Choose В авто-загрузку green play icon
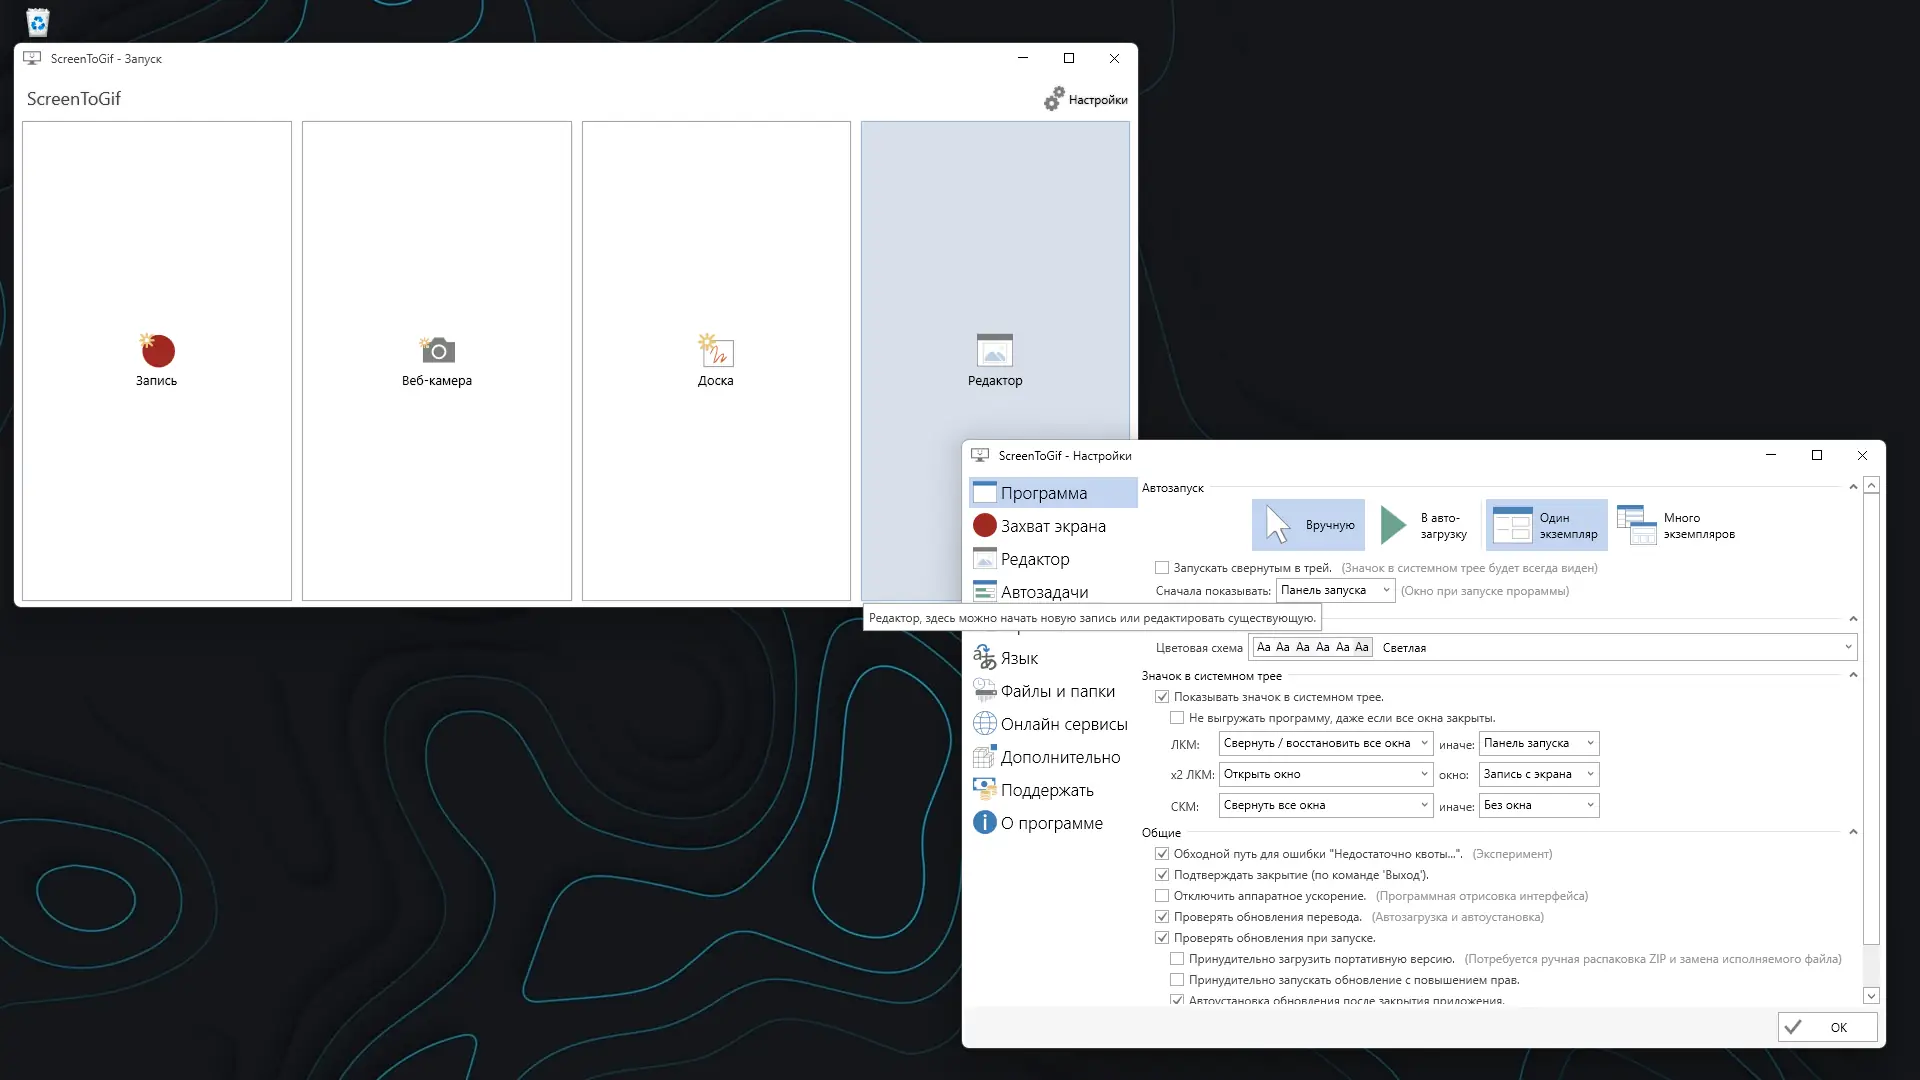 [1393, 525]
